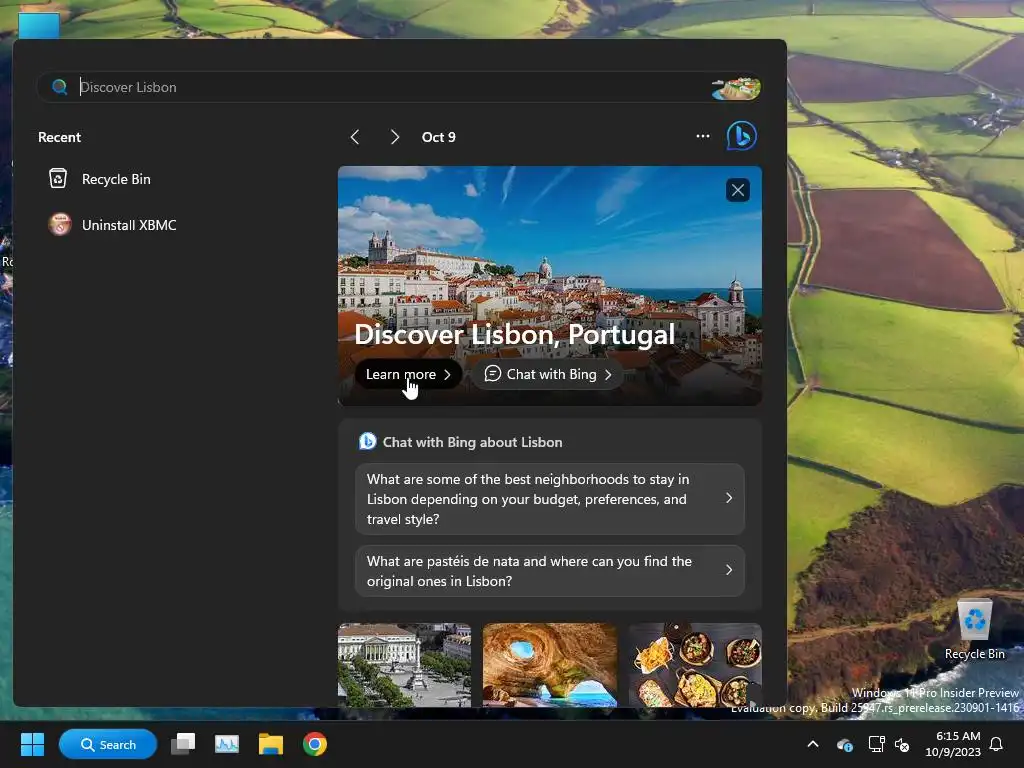
Task: Open File Explorer from taskbar
Action: pyautogui.click(x=270, y=744)
